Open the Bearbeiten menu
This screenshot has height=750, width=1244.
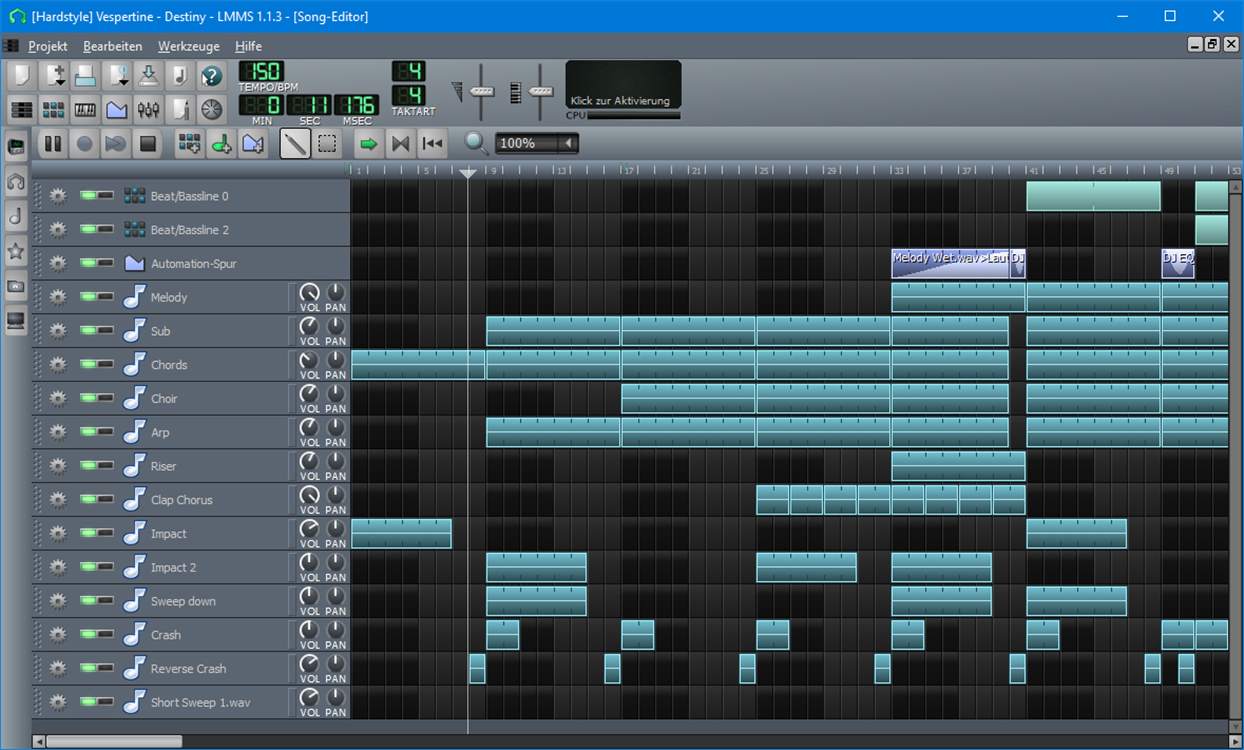pos(113,46)
